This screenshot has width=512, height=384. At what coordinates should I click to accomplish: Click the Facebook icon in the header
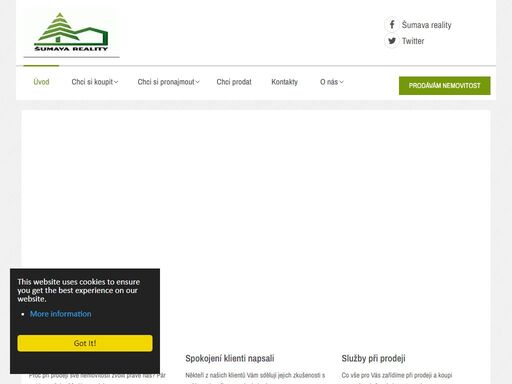click(x=392, y=25)
